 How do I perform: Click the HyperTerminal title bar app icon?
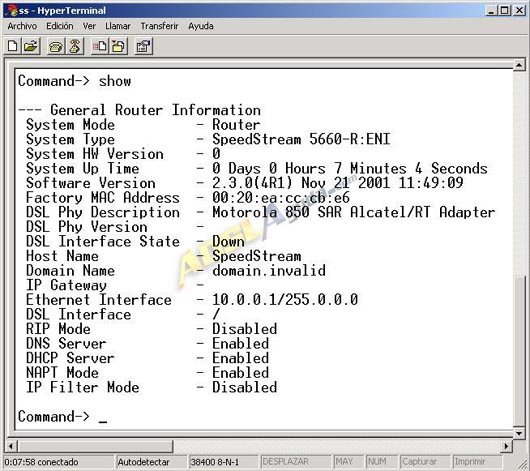[x=11, y=10]
